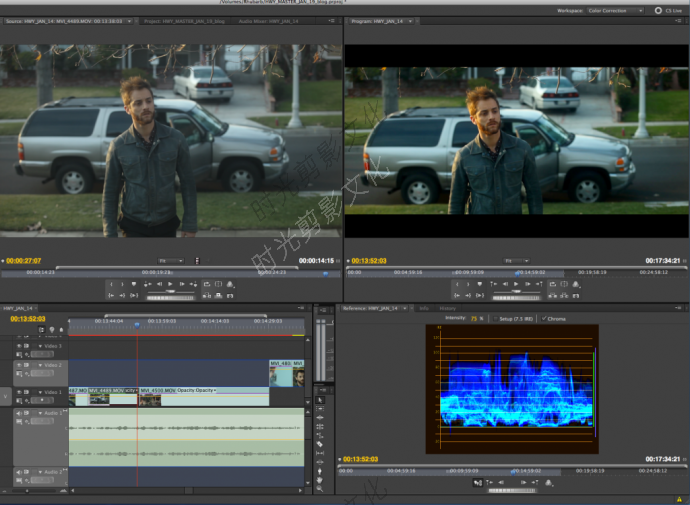690x505 pixels.
Task: Set unnumbered marker in Source monitor
Action: tap(134, 284)
